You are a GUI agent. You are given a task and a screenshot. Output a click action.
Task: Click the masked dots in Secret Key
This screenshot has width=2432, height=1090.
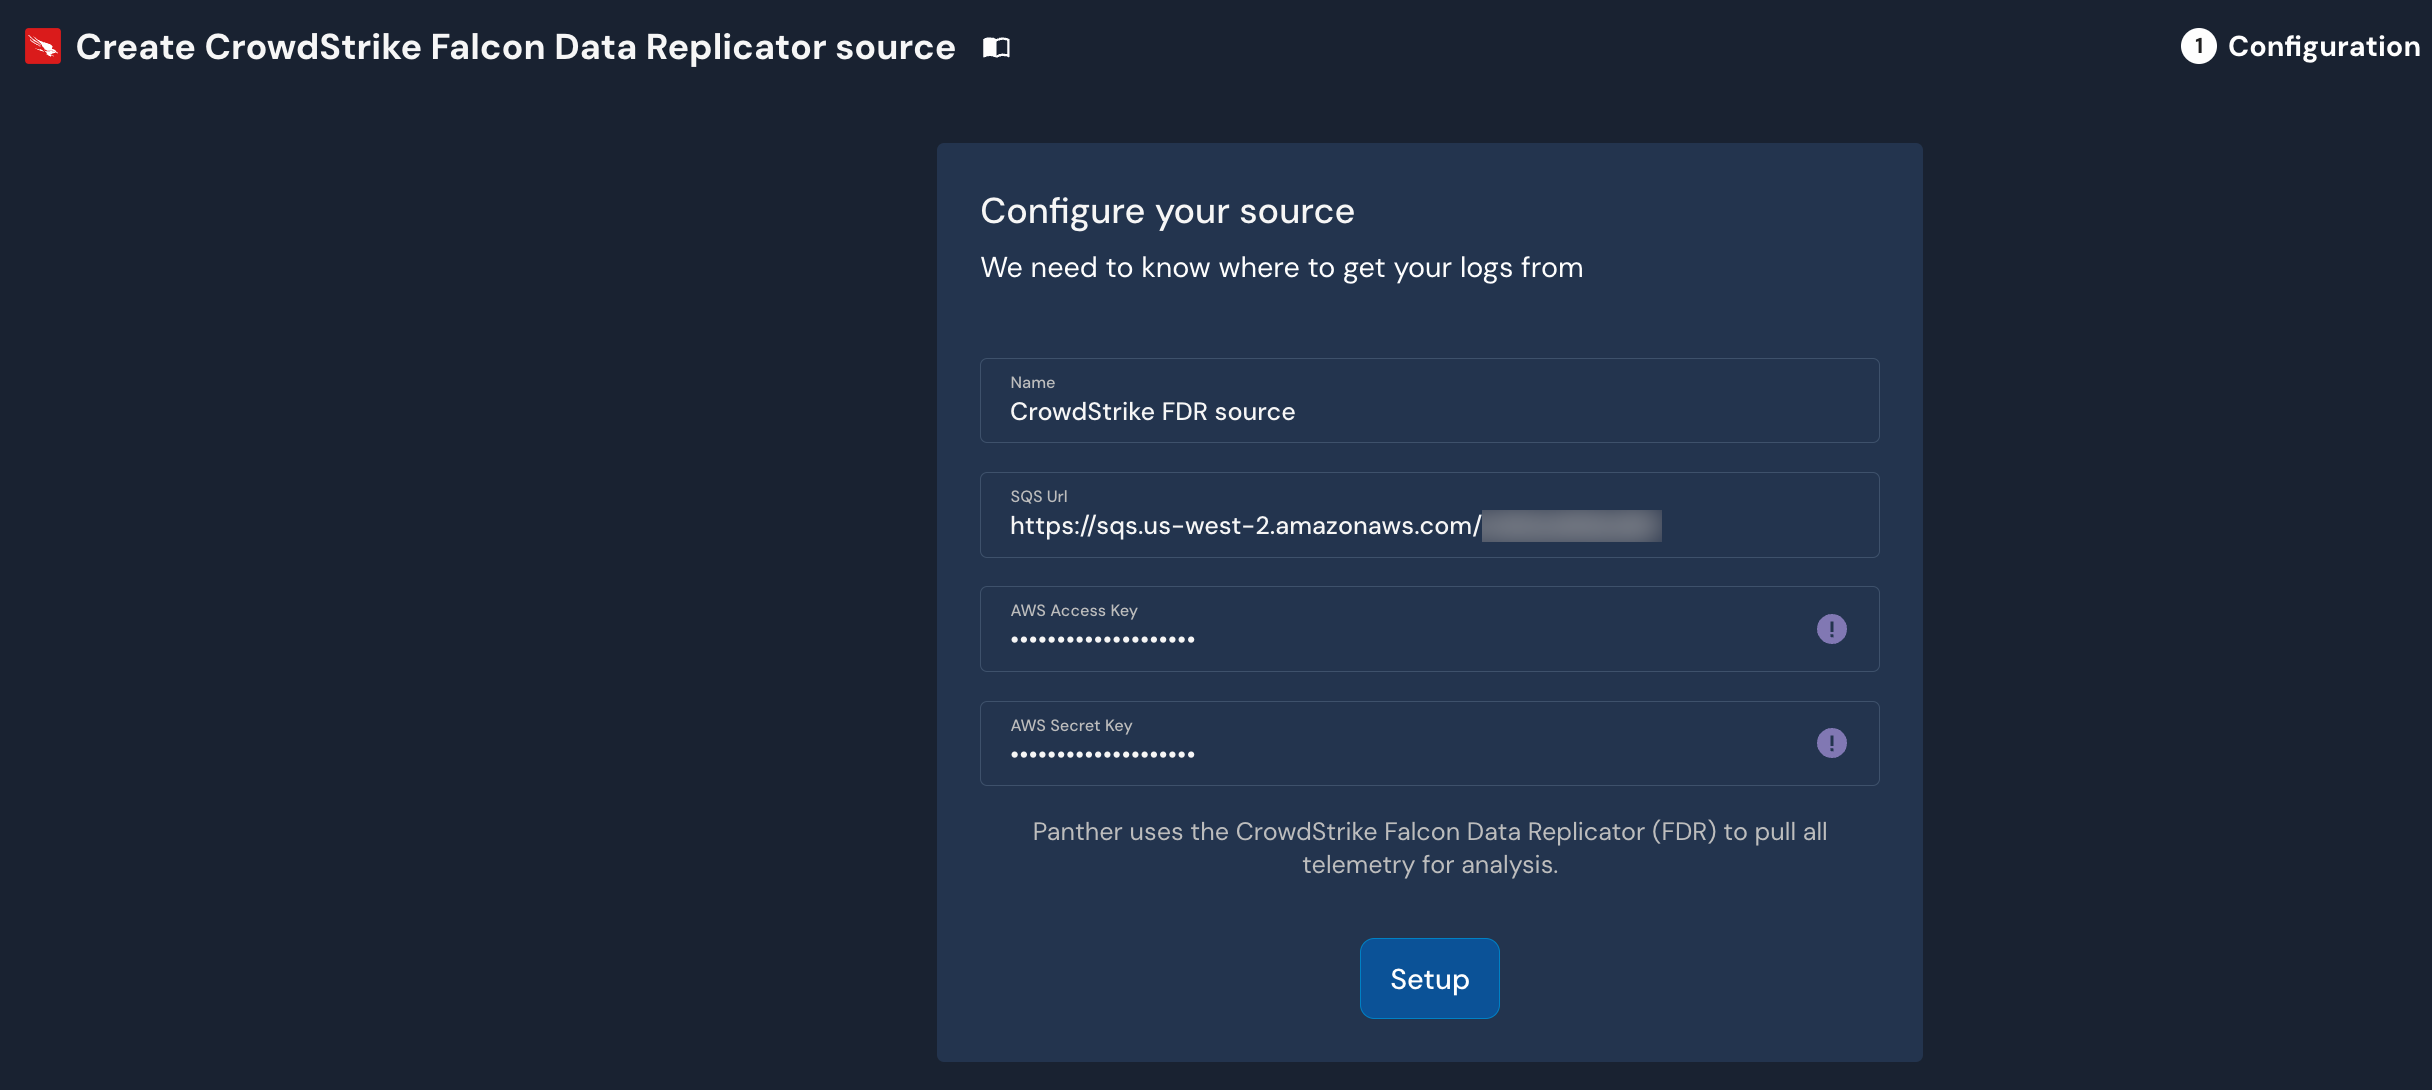point(1102,752)
